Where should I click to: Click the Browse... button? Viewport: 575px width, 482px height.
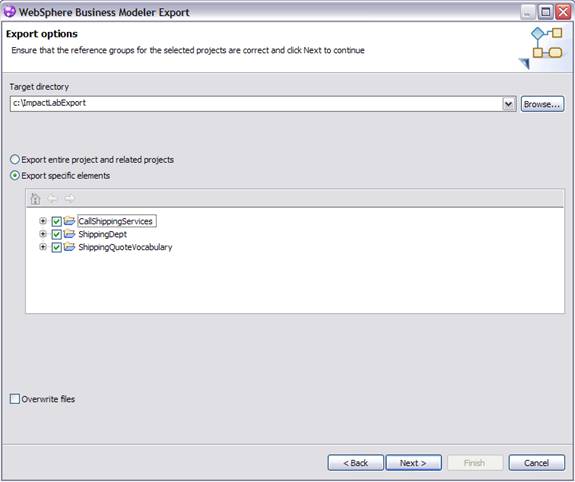tap(542, 104)
